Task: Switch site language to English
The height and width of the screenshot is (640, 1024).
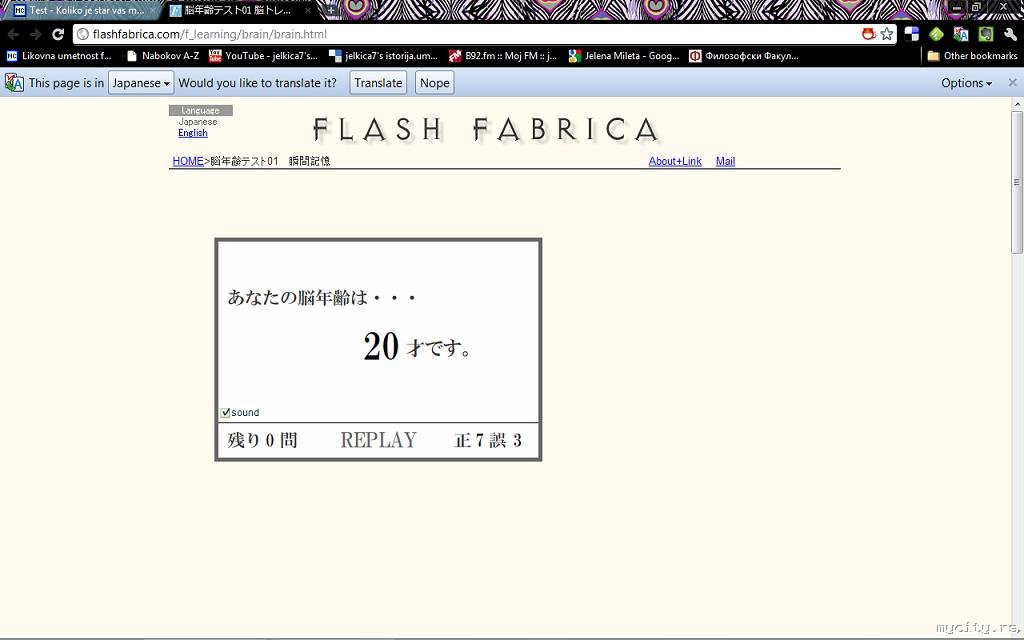Action: point(193,133)
